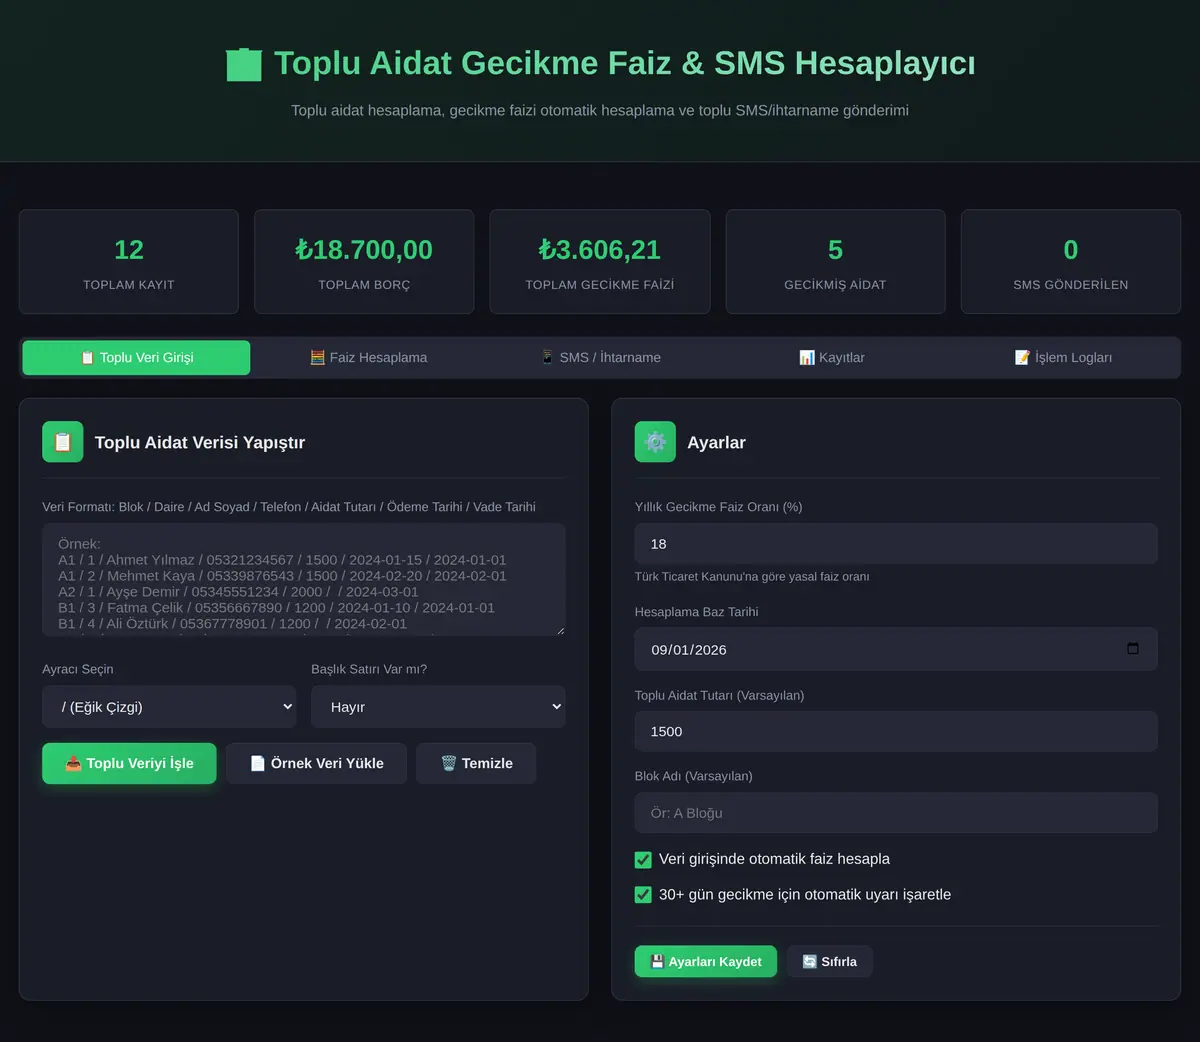This screenshot has width=1200, height=1042.
Task: Click the chart icon on Kayıtlar tab
Action: [x=807, y=357]
